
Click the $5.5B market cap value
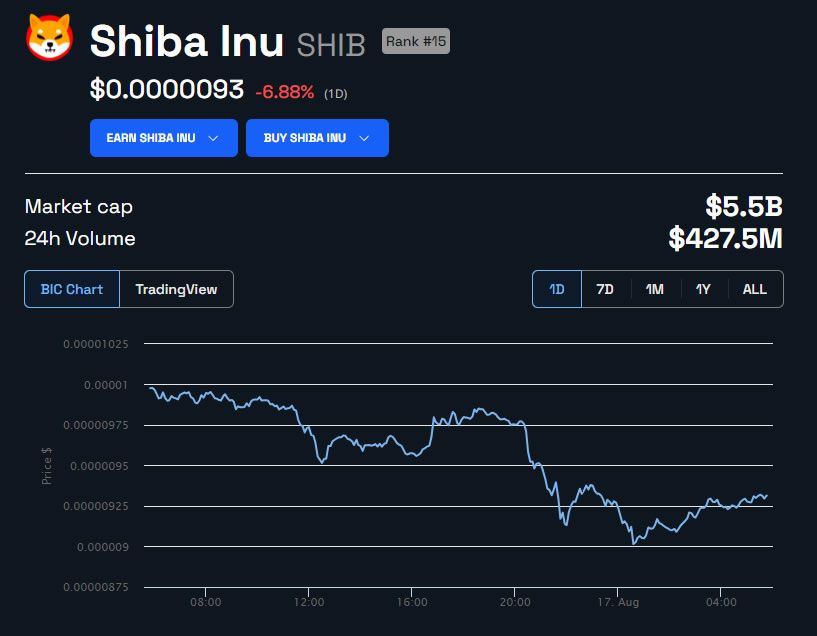pos(743,207)
